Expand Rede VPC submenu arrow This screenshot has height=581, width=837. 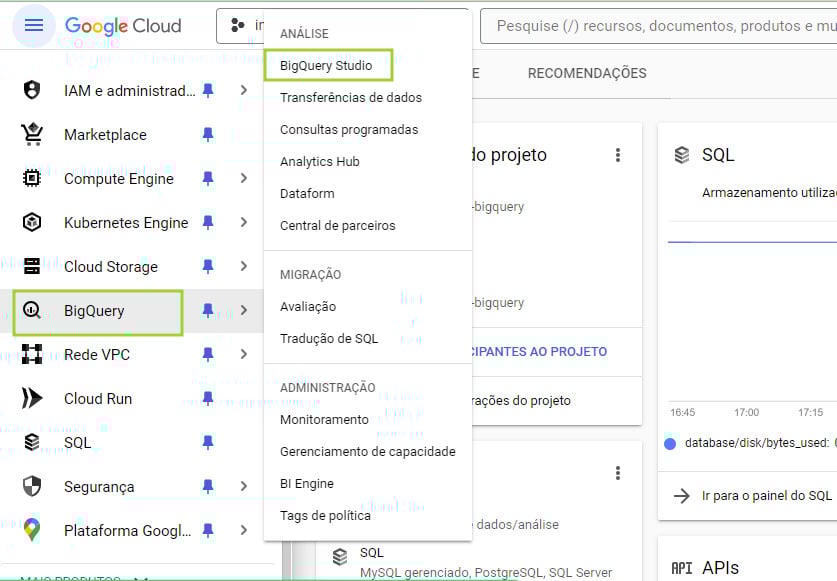[x=244, y=354]
